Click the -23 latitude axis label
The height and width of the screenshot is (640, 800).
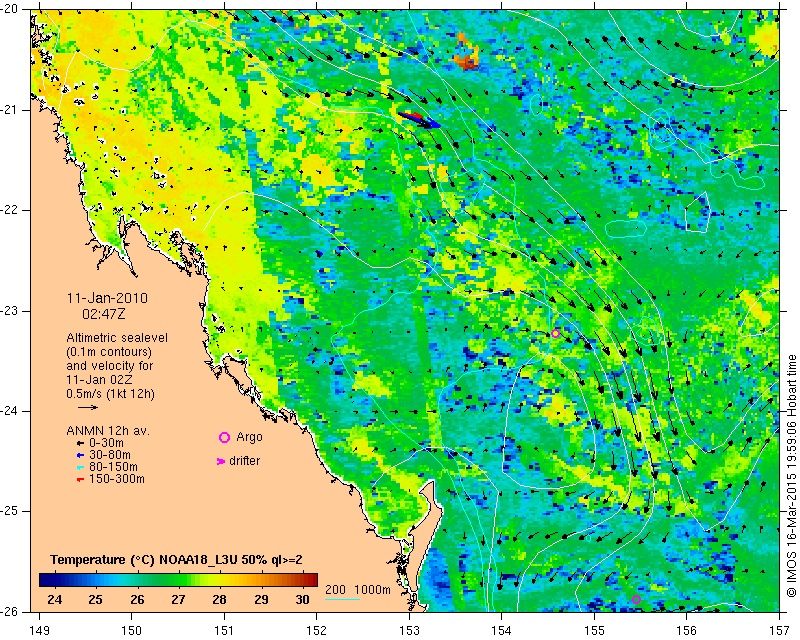(x=9, y=310)
